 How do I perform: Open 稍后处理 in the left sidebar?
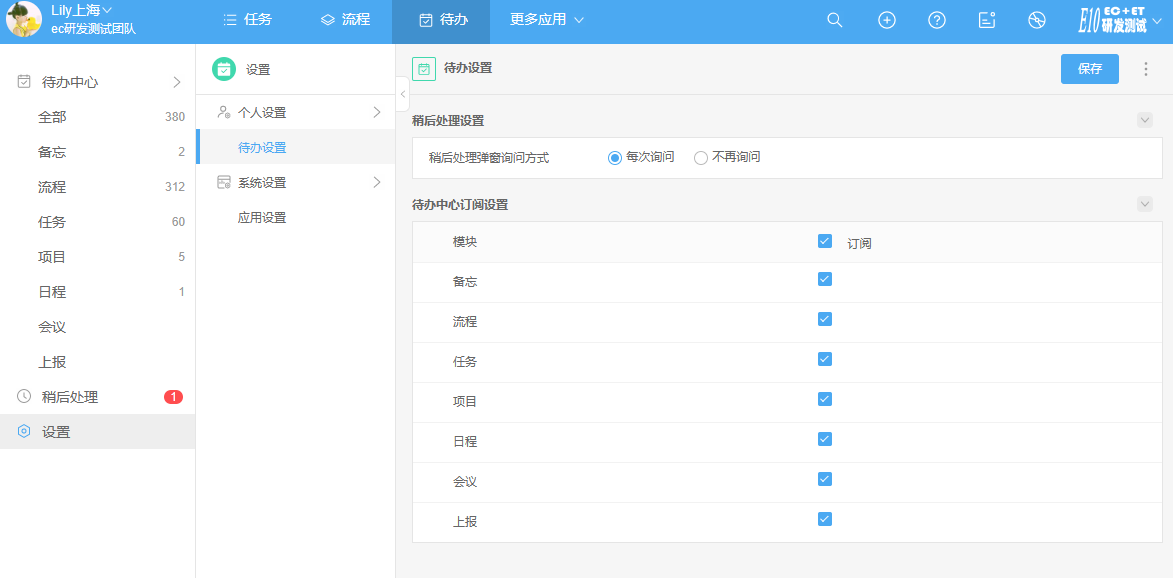pyautogui.click(x=70, y=397)
